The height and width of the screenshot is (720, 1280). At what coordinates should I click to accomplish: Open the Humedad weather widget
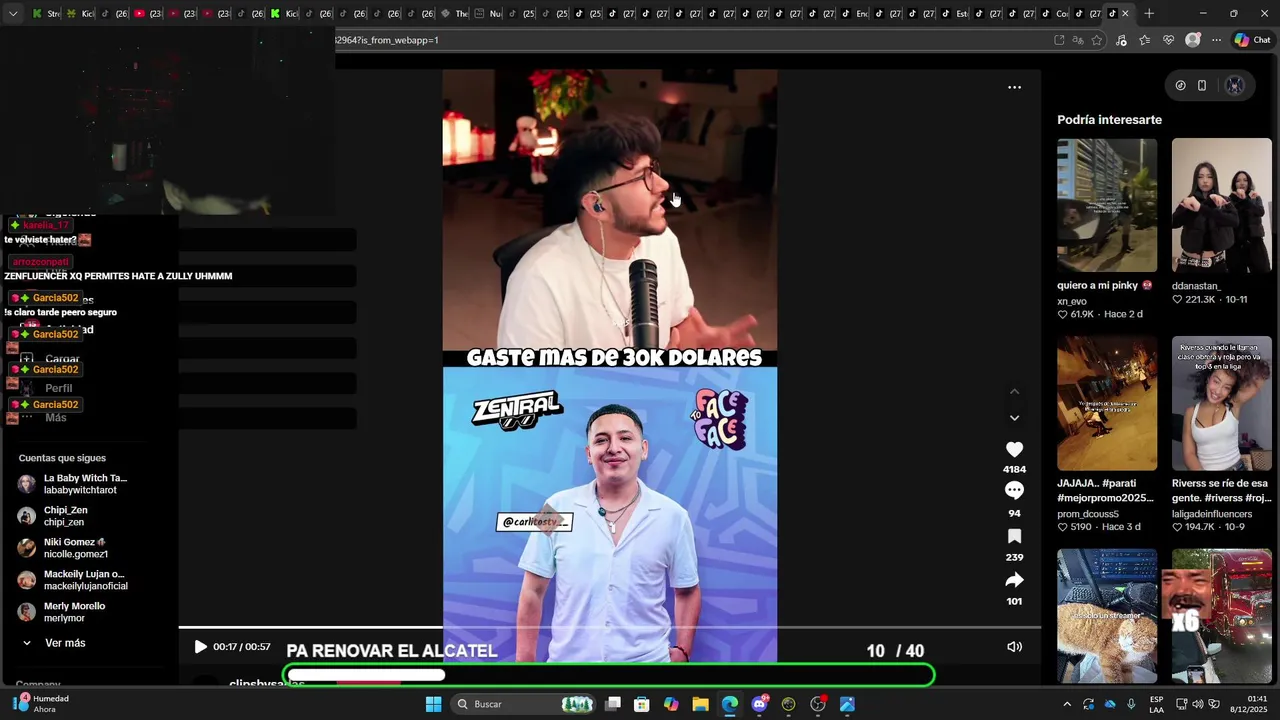coord(40,704)
